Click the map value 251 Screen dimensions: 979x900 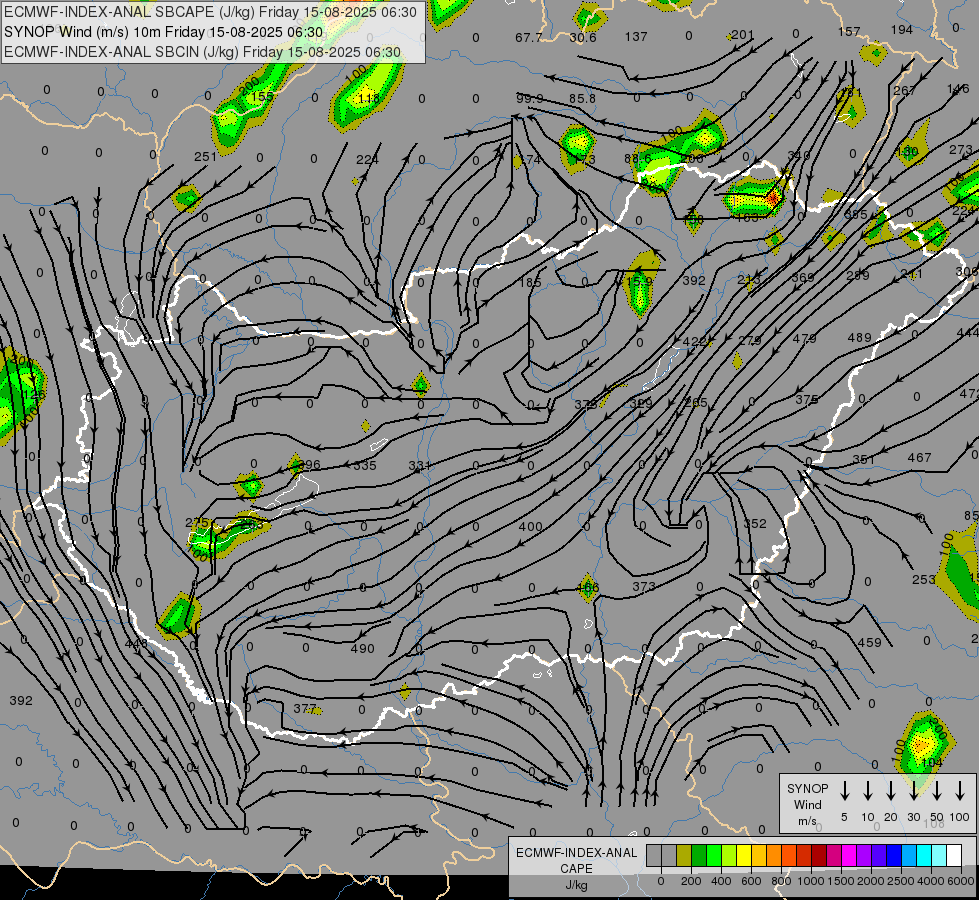pos(205,157)
